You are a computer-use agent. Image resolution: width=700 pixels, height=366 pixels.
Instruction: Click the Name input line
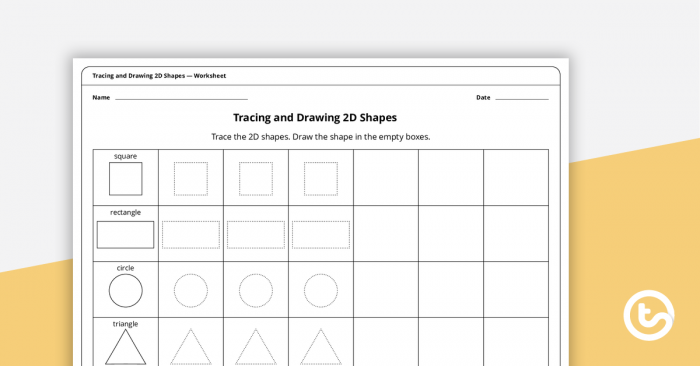pyautogui.click(x=181, y=99)
